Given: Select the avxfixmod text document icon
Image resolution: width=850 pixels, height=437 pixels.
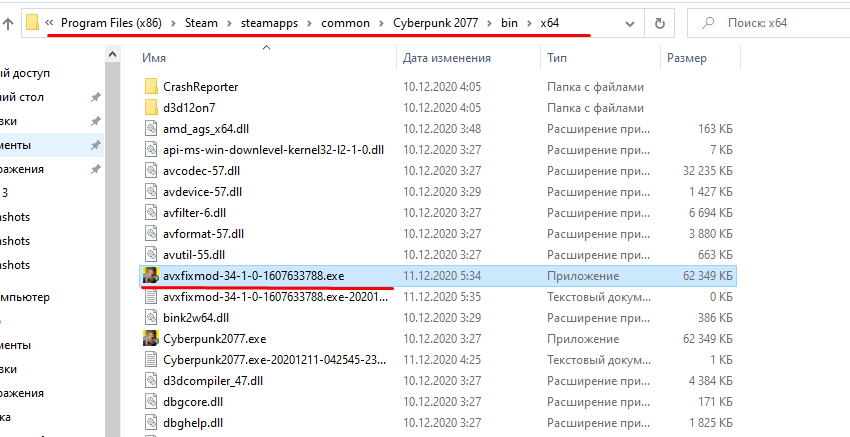Looking at the screenshot, I should pyautogui.click(x=151, y=297).
